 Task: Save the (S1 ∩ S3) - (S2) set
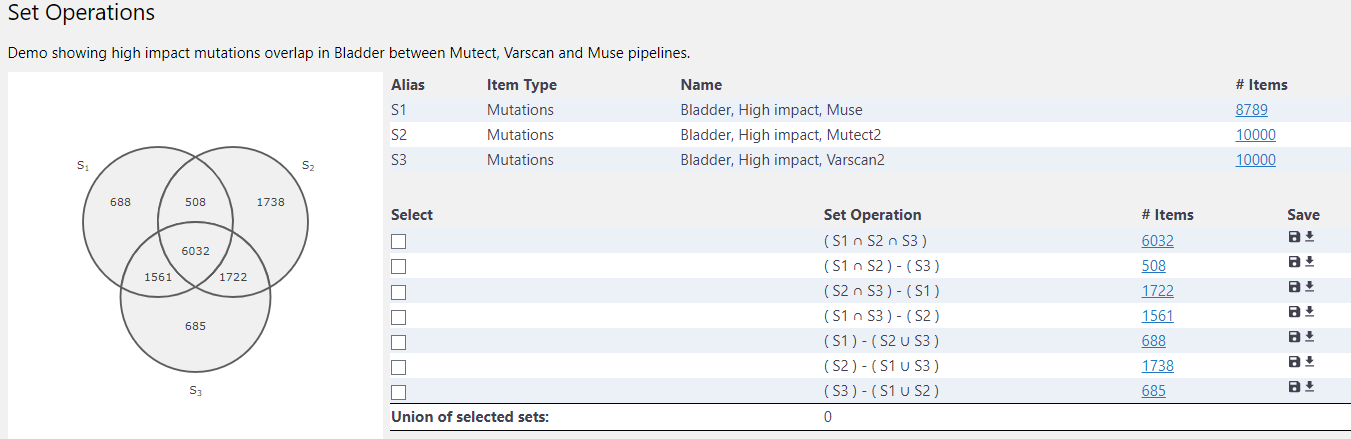point(1295,312)
